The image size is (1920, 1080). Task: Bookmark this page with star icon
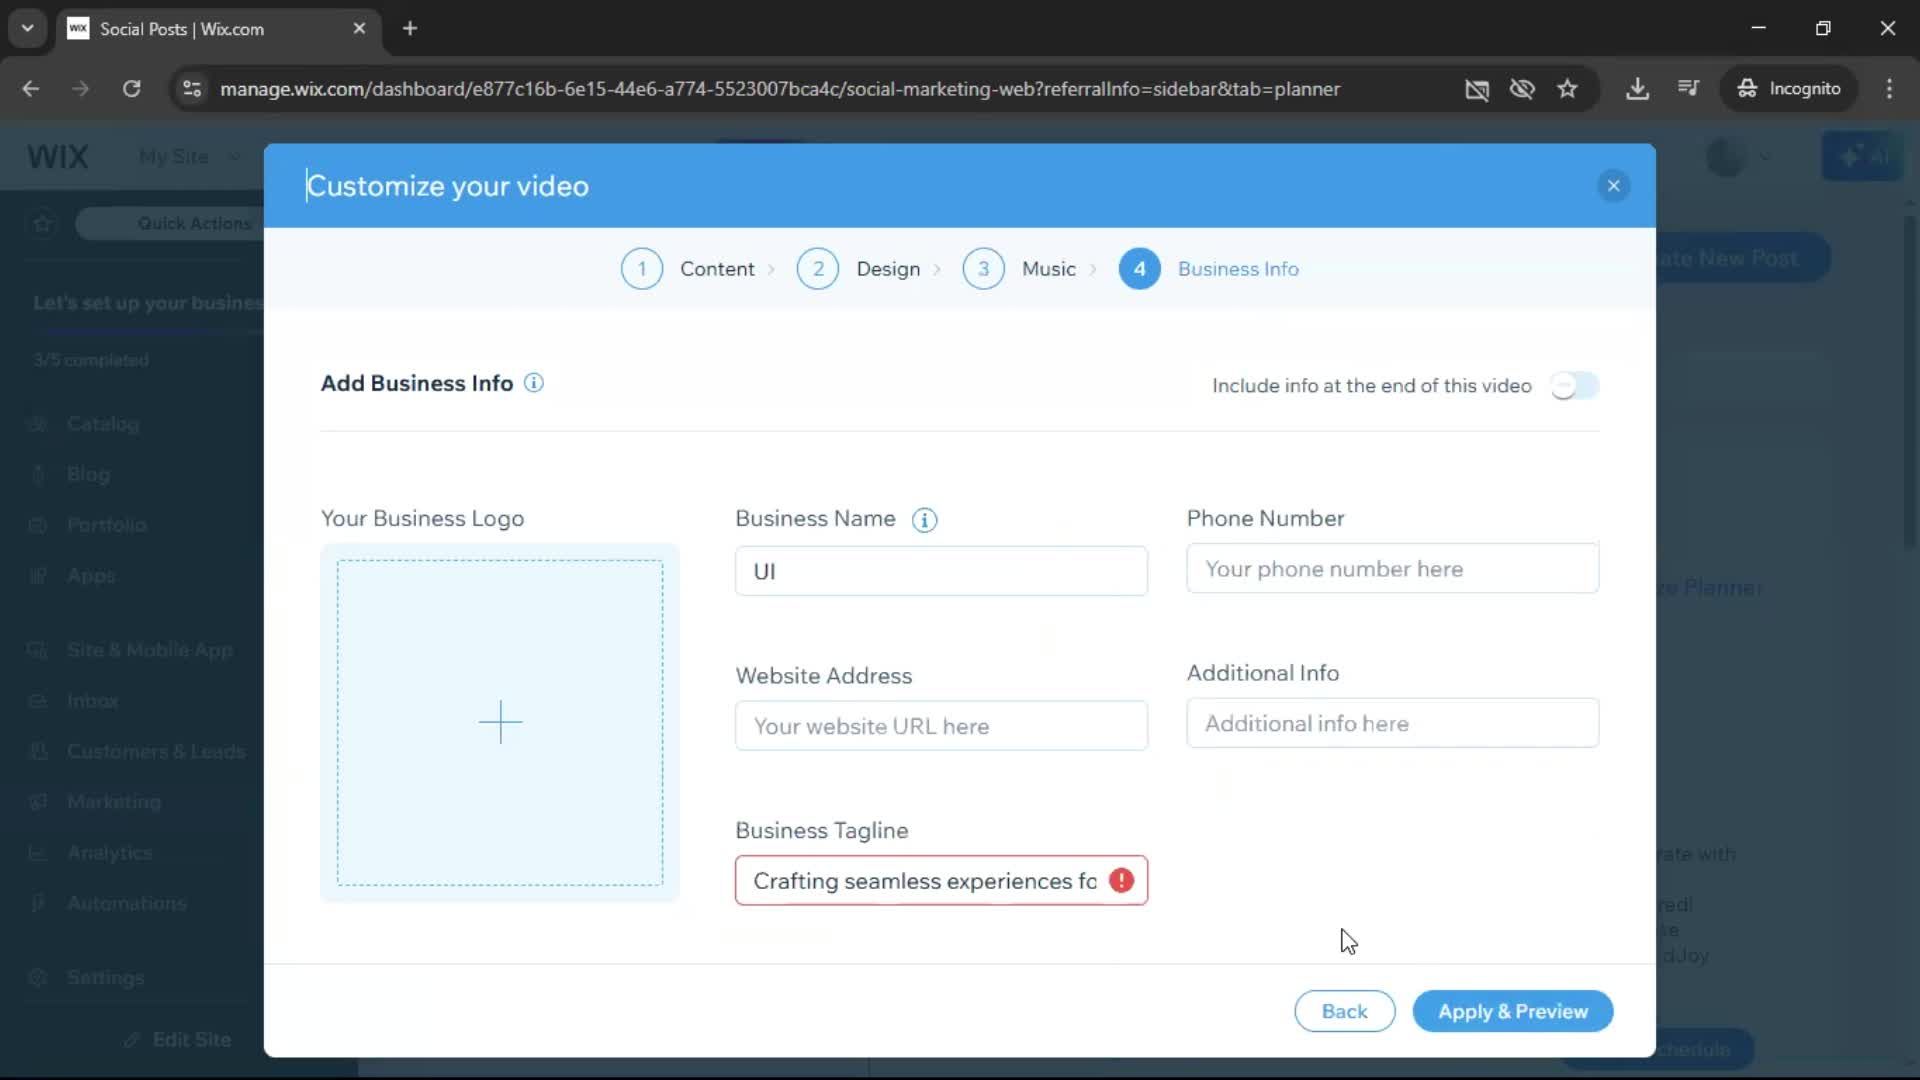pos(1567,89)
